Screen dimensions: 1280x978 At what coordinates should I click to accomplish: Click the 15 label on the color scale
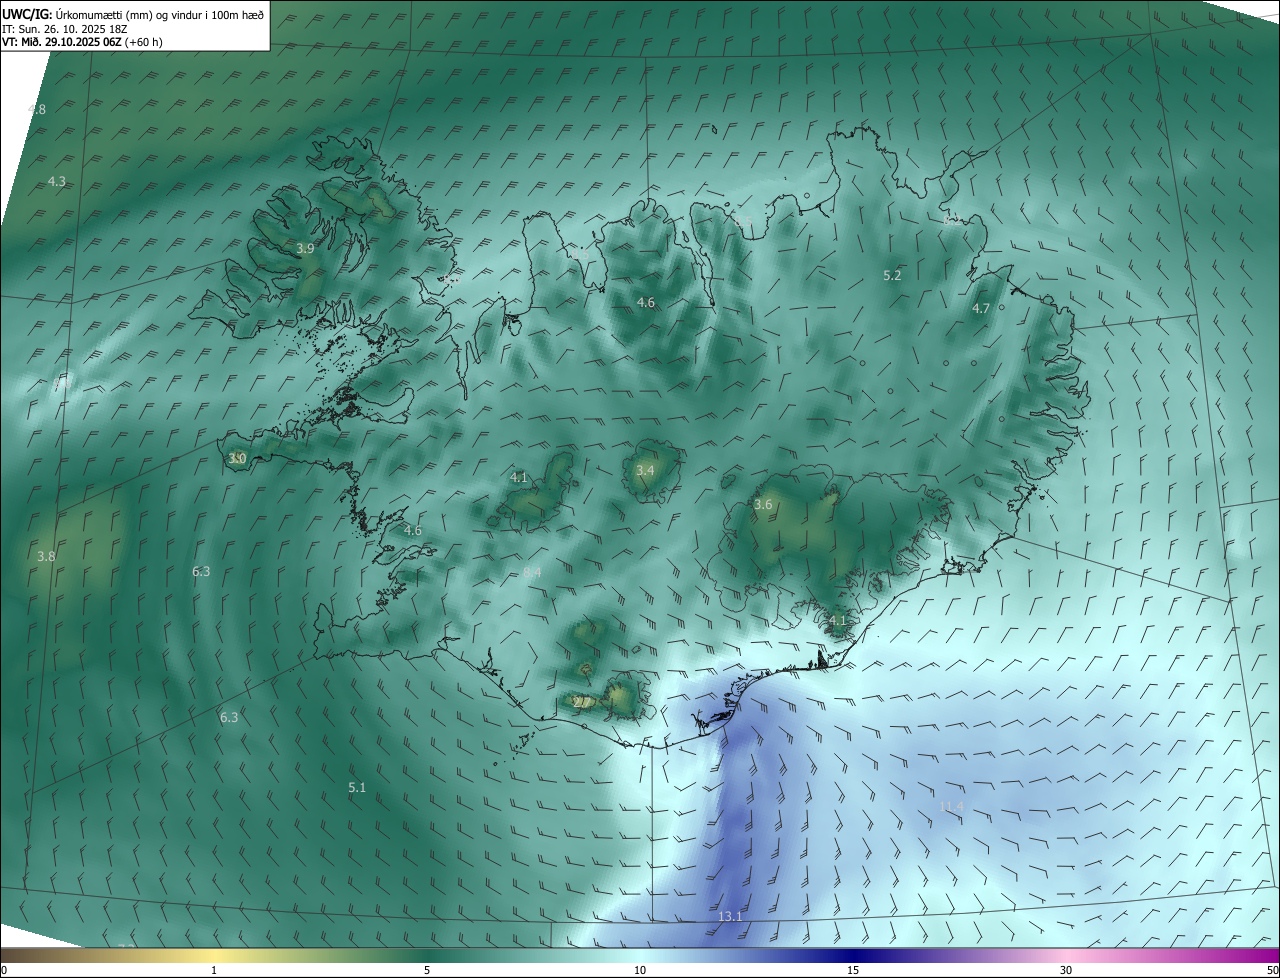[853, 970]
